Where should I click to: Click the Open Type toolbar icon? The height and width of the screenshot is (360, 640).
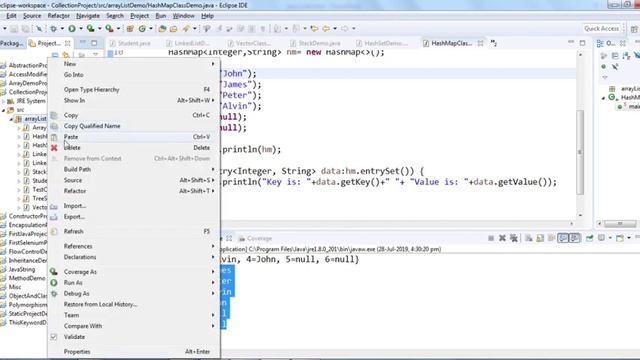click(x=162, y=29)
